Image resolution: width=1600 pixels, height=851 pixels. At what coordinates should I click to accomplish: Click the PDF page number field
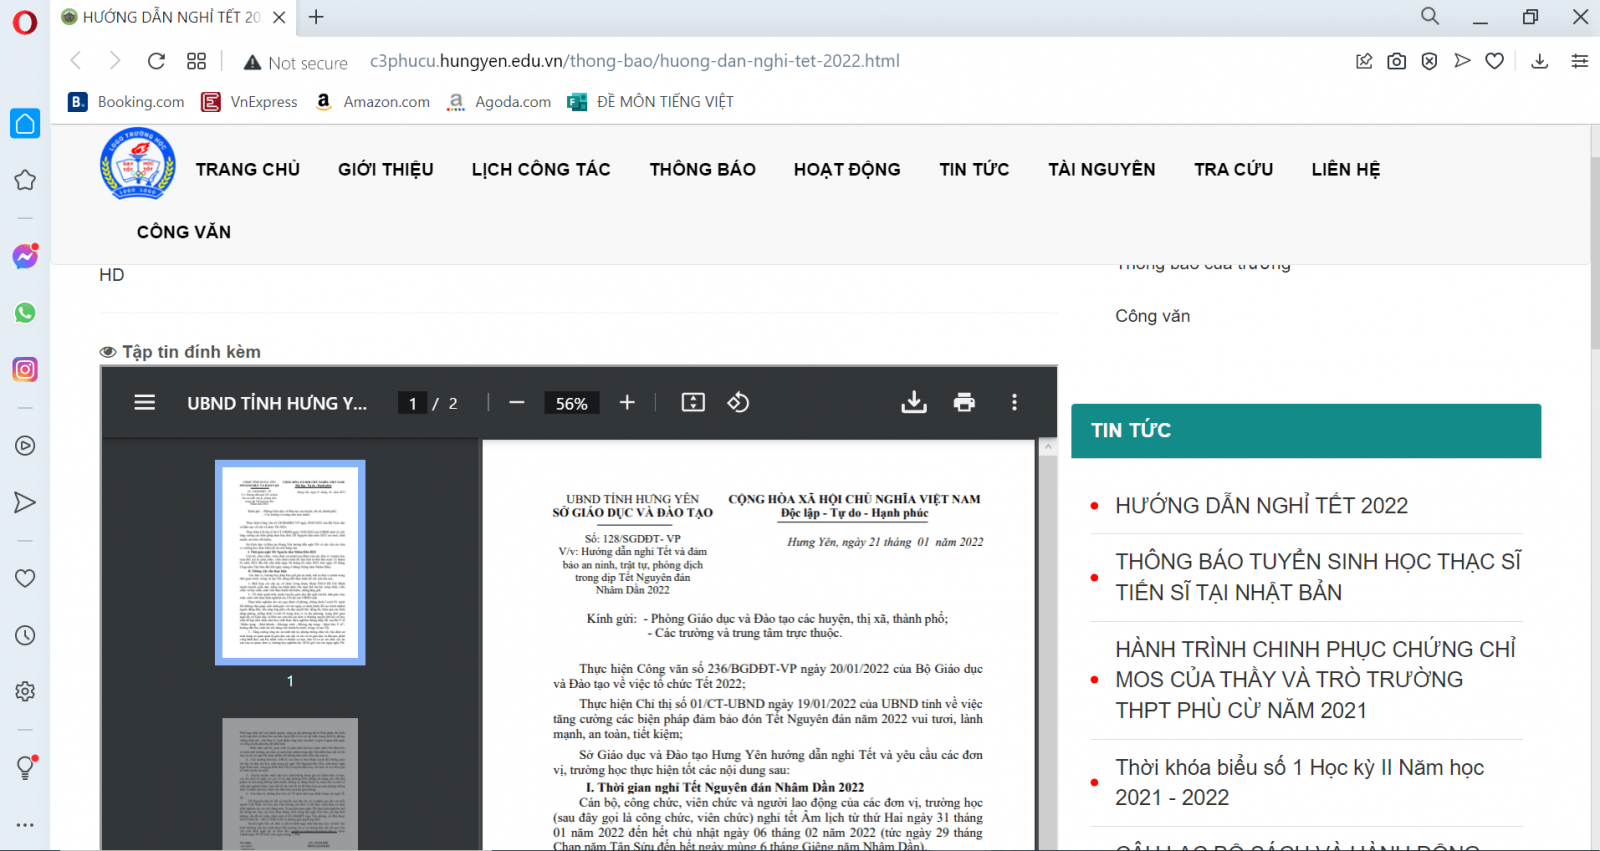[x=412, y=403]
